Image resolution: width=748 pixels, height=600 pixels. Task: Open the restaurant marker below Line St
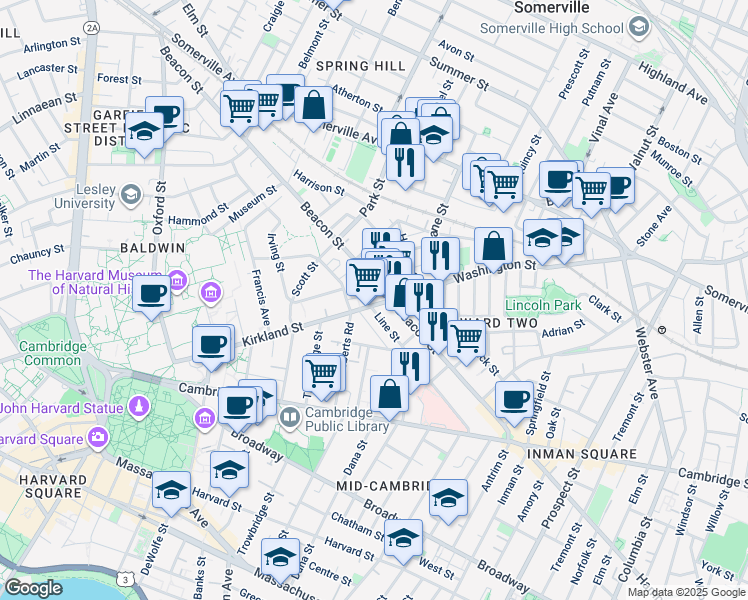[x=410, y=366]
